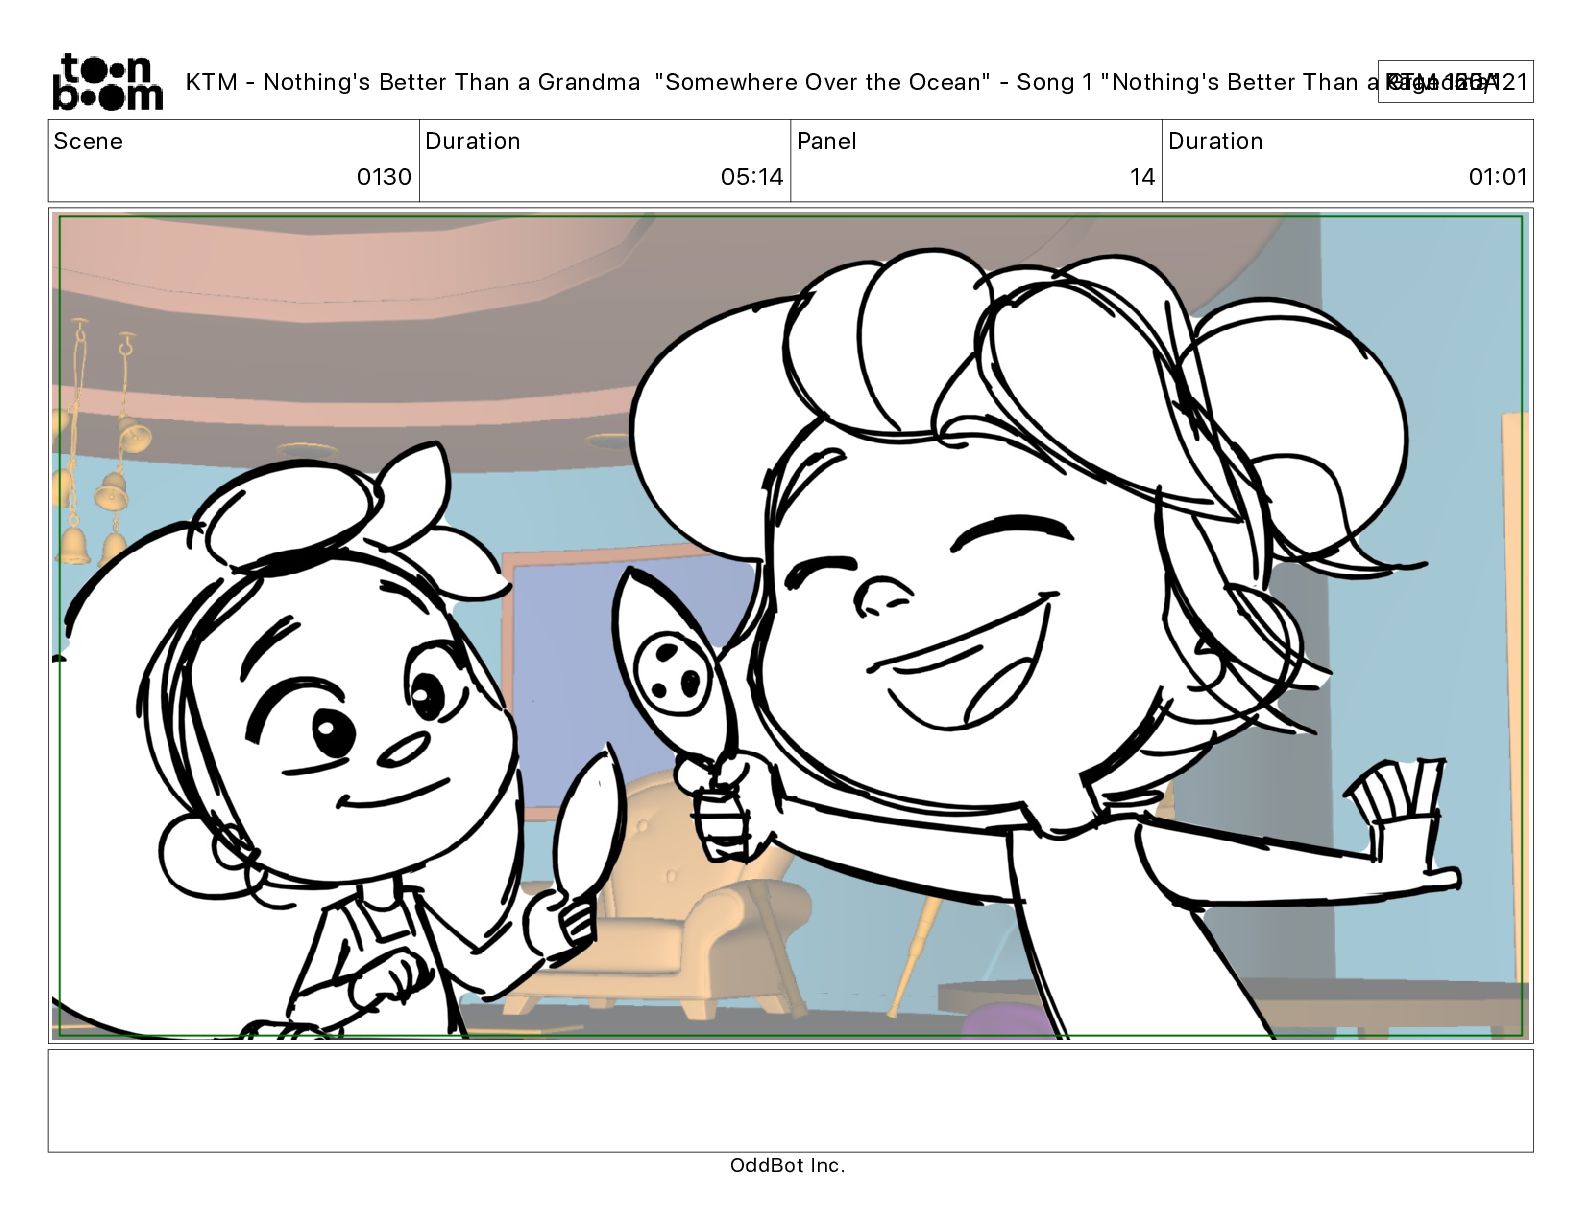Click the panel number 14
Screen dimensions: 1584x1224
point(1143,177)
